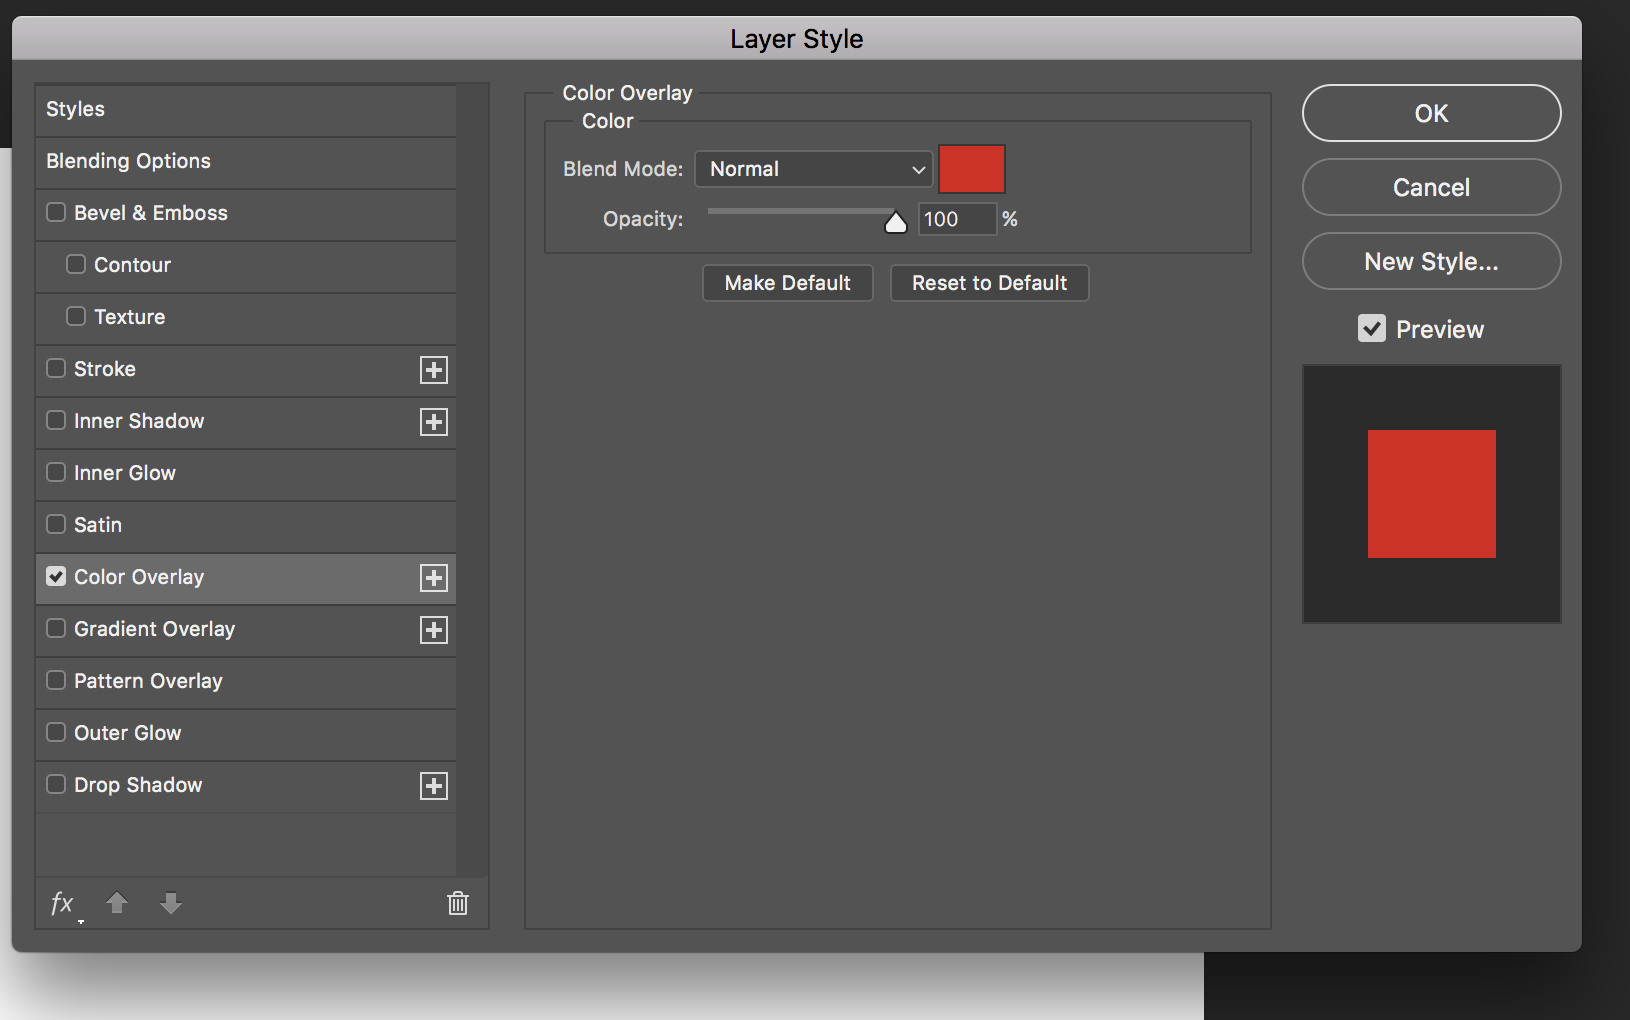Enable the Outer Glow effect
Screen dimensions: 1630x1020
tap(56, 732)
